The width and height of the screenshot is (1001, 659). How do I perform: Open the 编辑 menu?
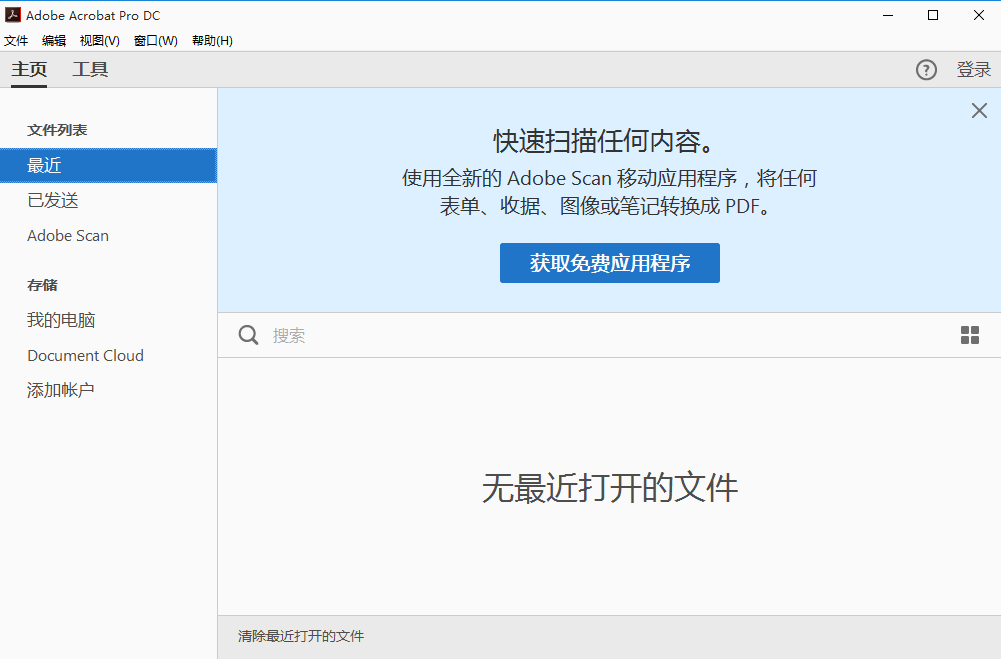[54, 41]
